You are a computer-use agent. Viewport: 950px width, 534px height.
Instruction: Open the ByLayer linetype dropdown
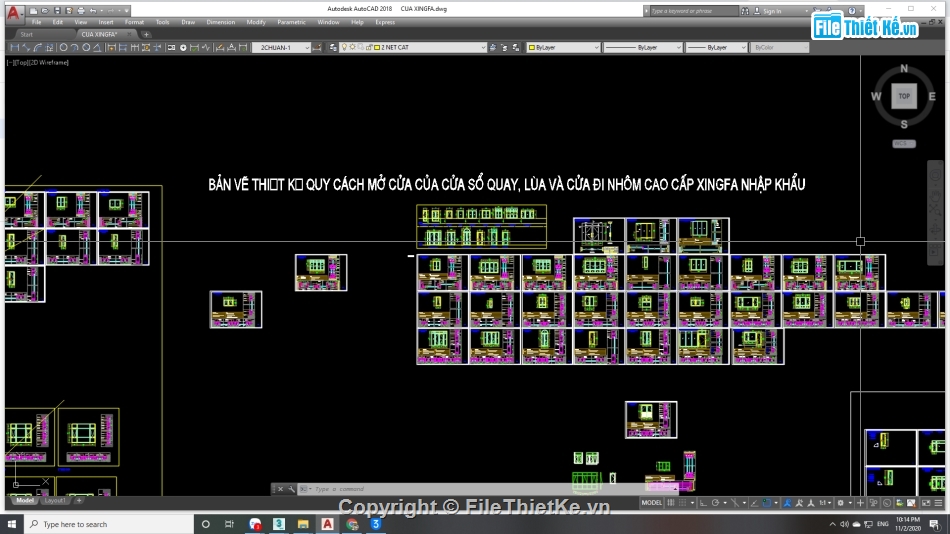coord(643,47)
